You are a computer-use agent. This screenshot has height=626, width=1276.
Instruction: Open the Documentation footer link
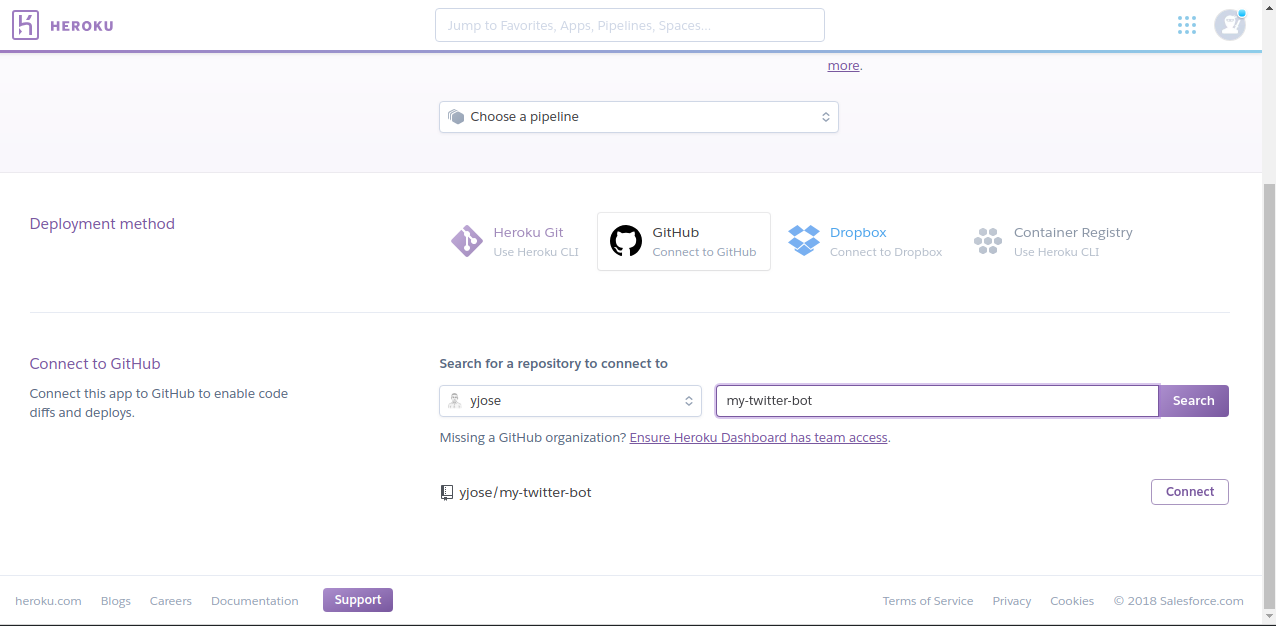click(x=255, y=601)
